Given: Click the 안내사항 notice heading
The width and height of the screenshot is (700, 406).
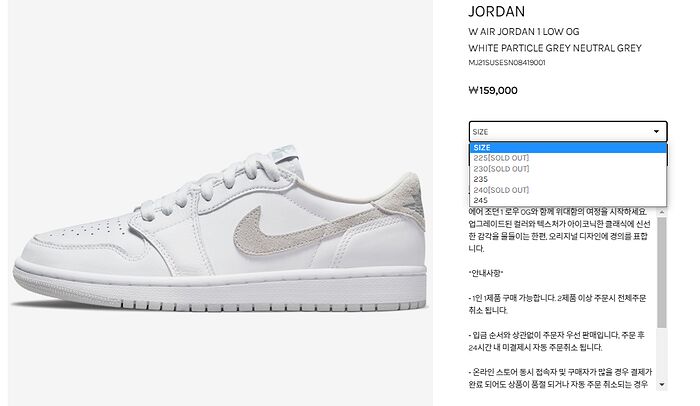Looking at the screenshot, I should pyautogui.click(x=486, y=273).
